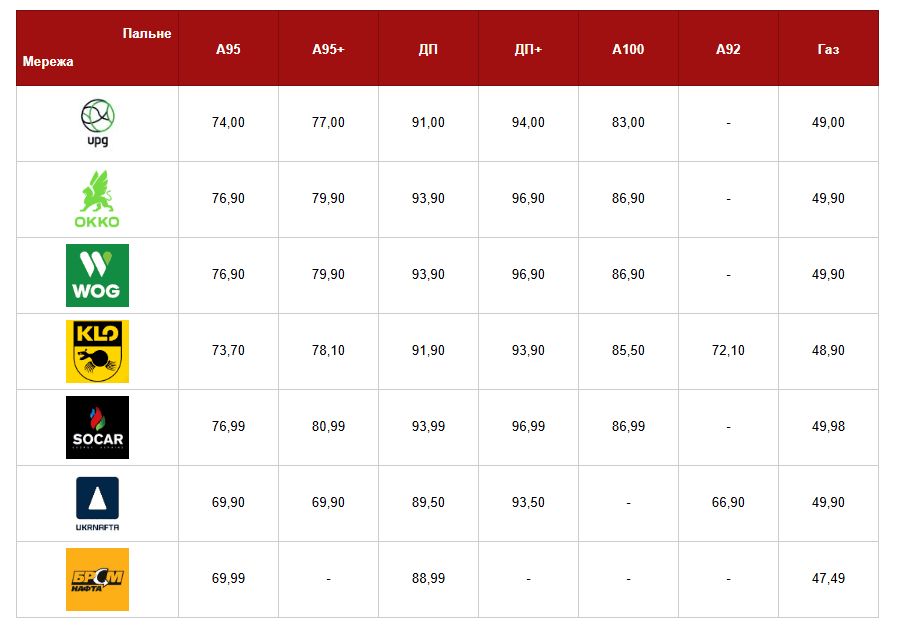The height and width of the screenshot is (630, 907).
Task: Click the A95 column header
Action: [x=228, y=49]
